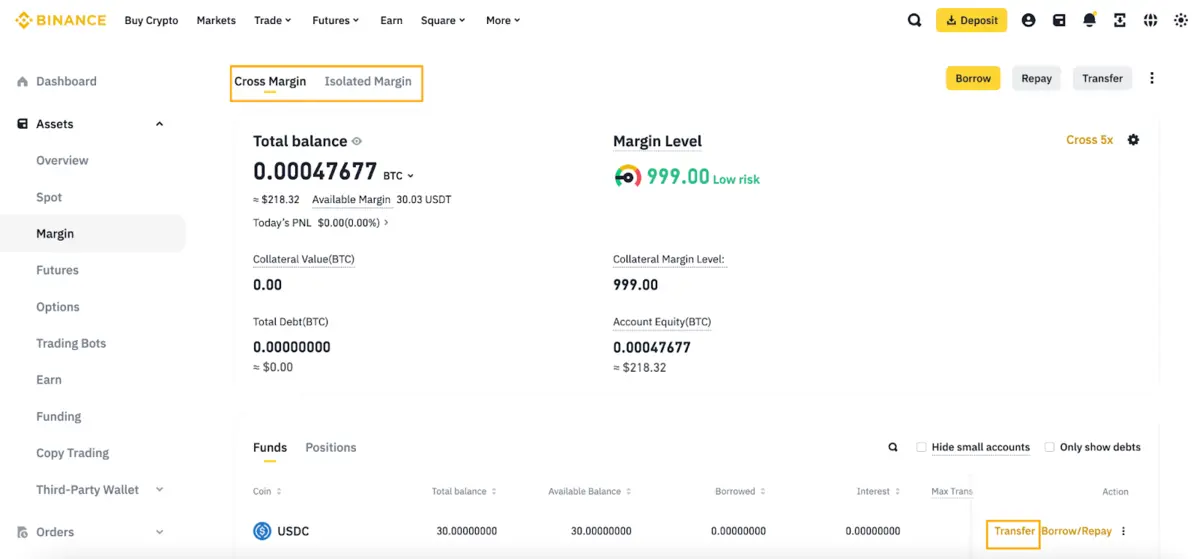This screenshot has width=1199, height=559.
Task: Switch to the Isolated Margin tab
Action: (367, 81)
